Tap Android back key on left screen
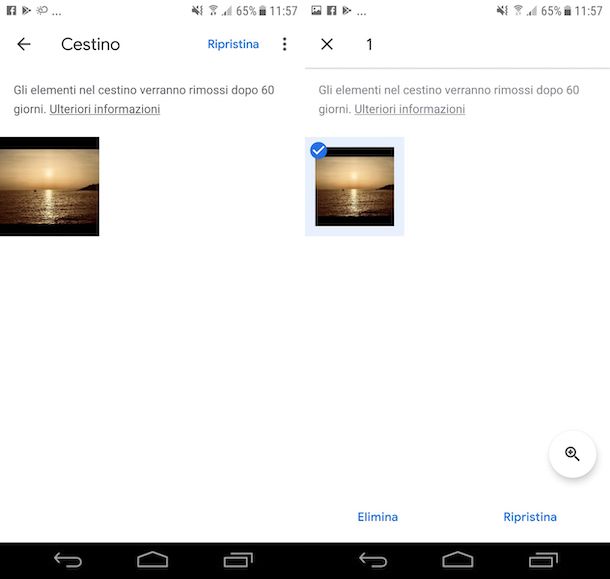The image size is (610, 579). pos(68,560)
